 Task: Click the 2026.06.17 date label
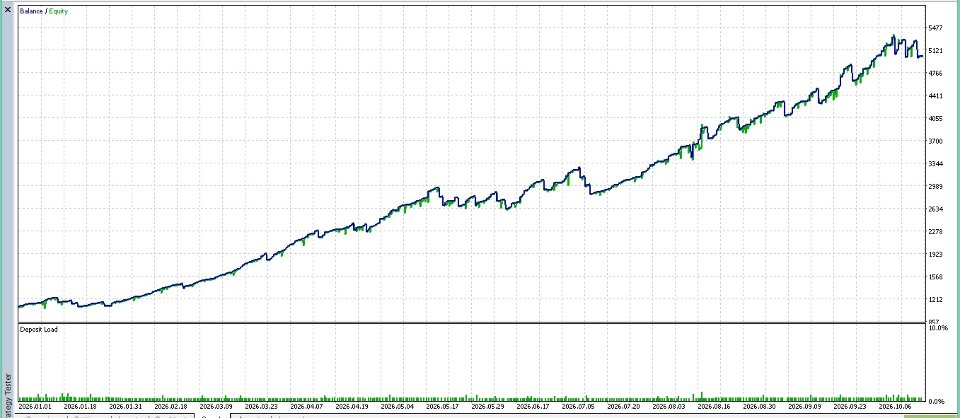[x=532, y=406]
